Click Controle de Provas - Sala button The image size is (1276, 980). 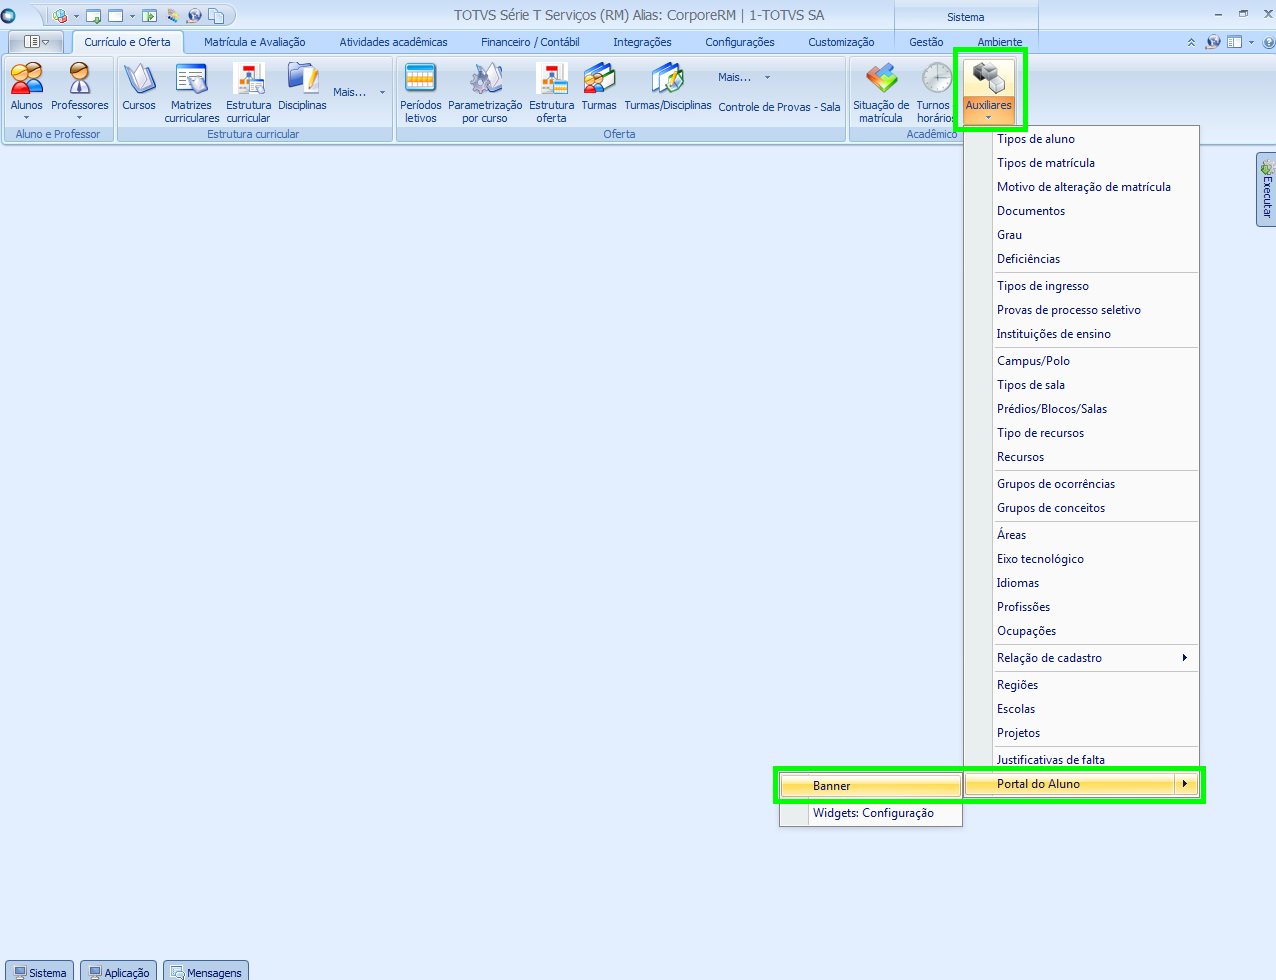click(779, 107)
